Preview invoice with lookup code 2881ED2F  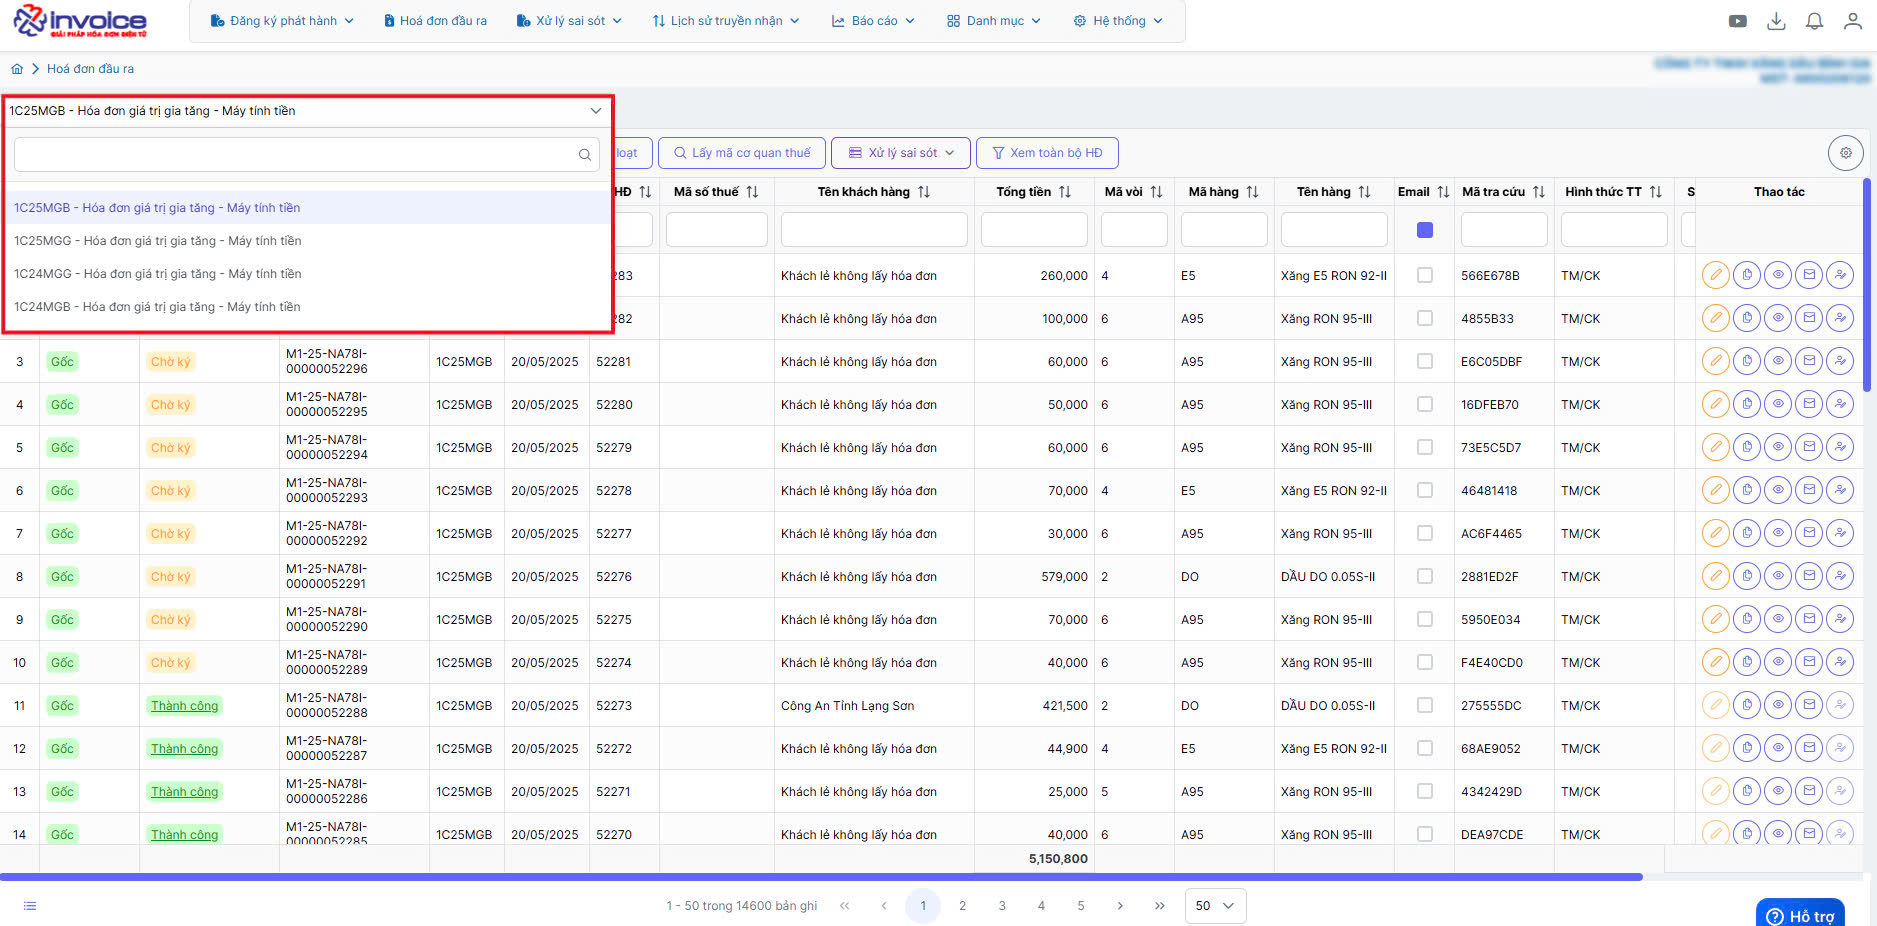pyautogui.click(x=1778, y=576)
